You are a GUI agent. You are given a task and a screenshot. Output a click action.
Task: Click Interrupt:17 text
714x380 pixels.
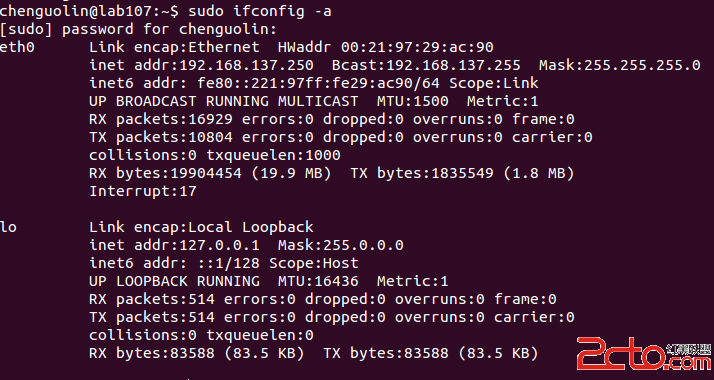(x=143, y=191)
